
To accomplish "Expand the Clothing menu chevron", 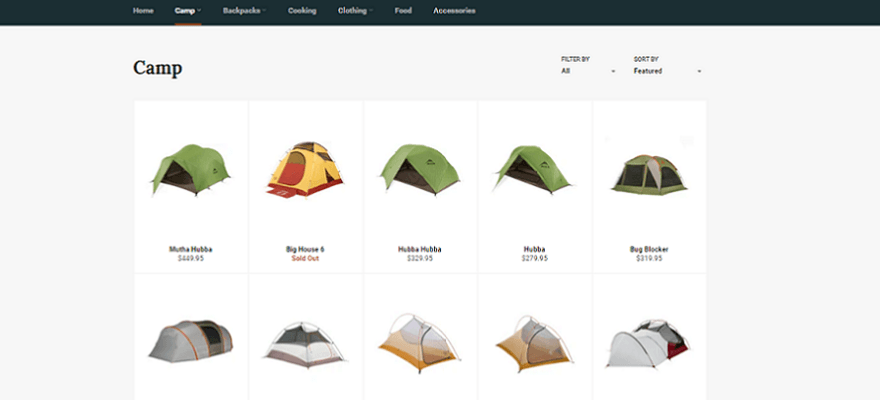I will pos(371,11).
